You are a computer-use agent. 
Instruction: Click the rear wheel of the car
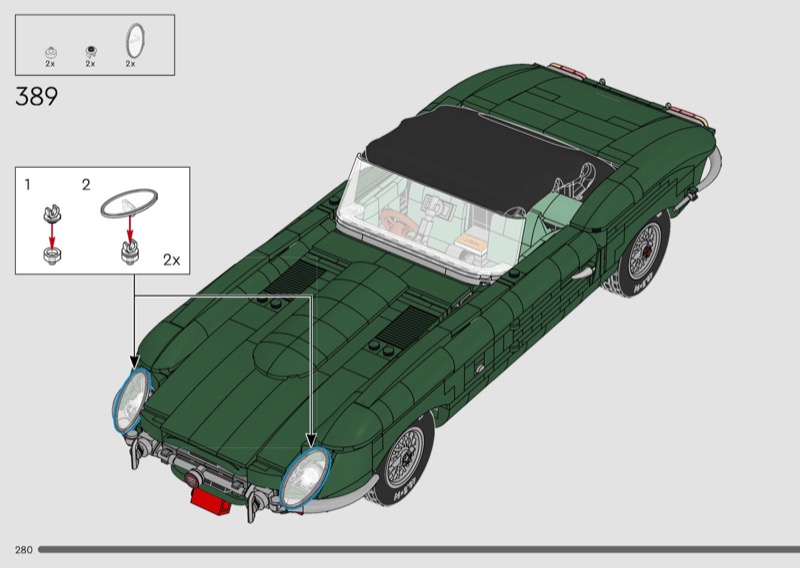640,253
